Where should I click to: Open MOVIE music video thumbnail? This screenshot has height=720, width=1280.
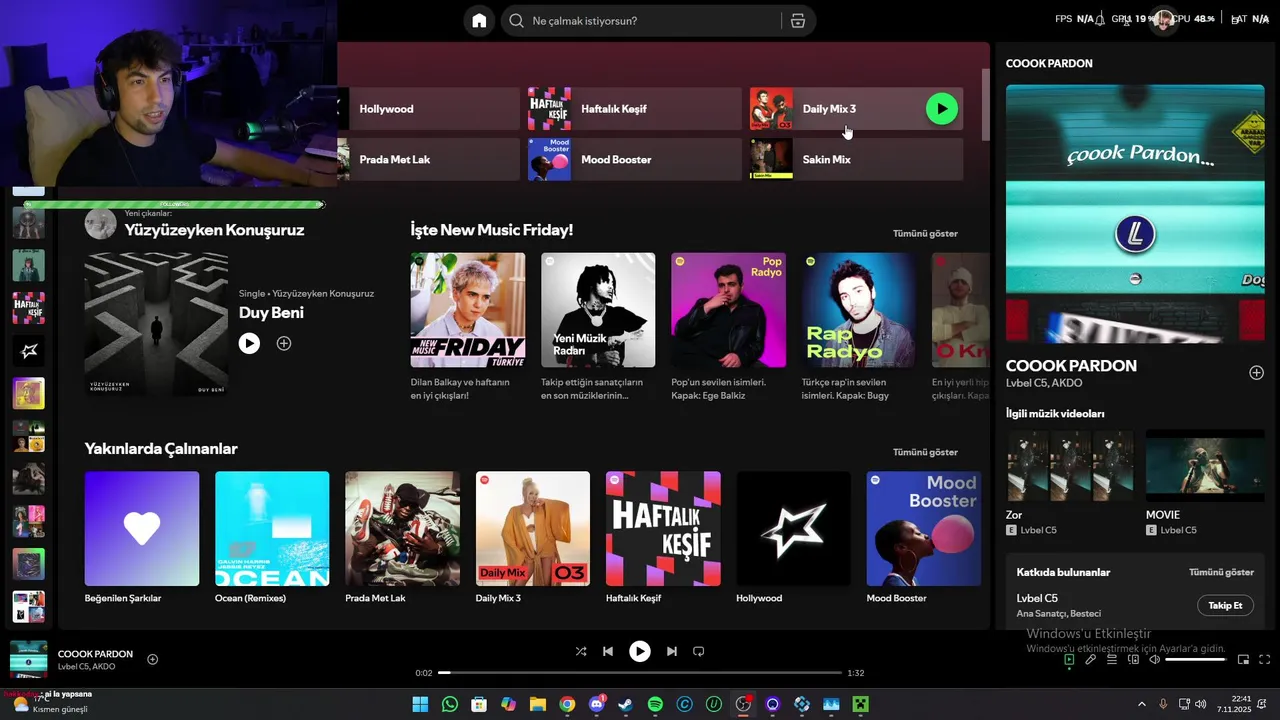pyautogui.click(x=1205, y=465)
